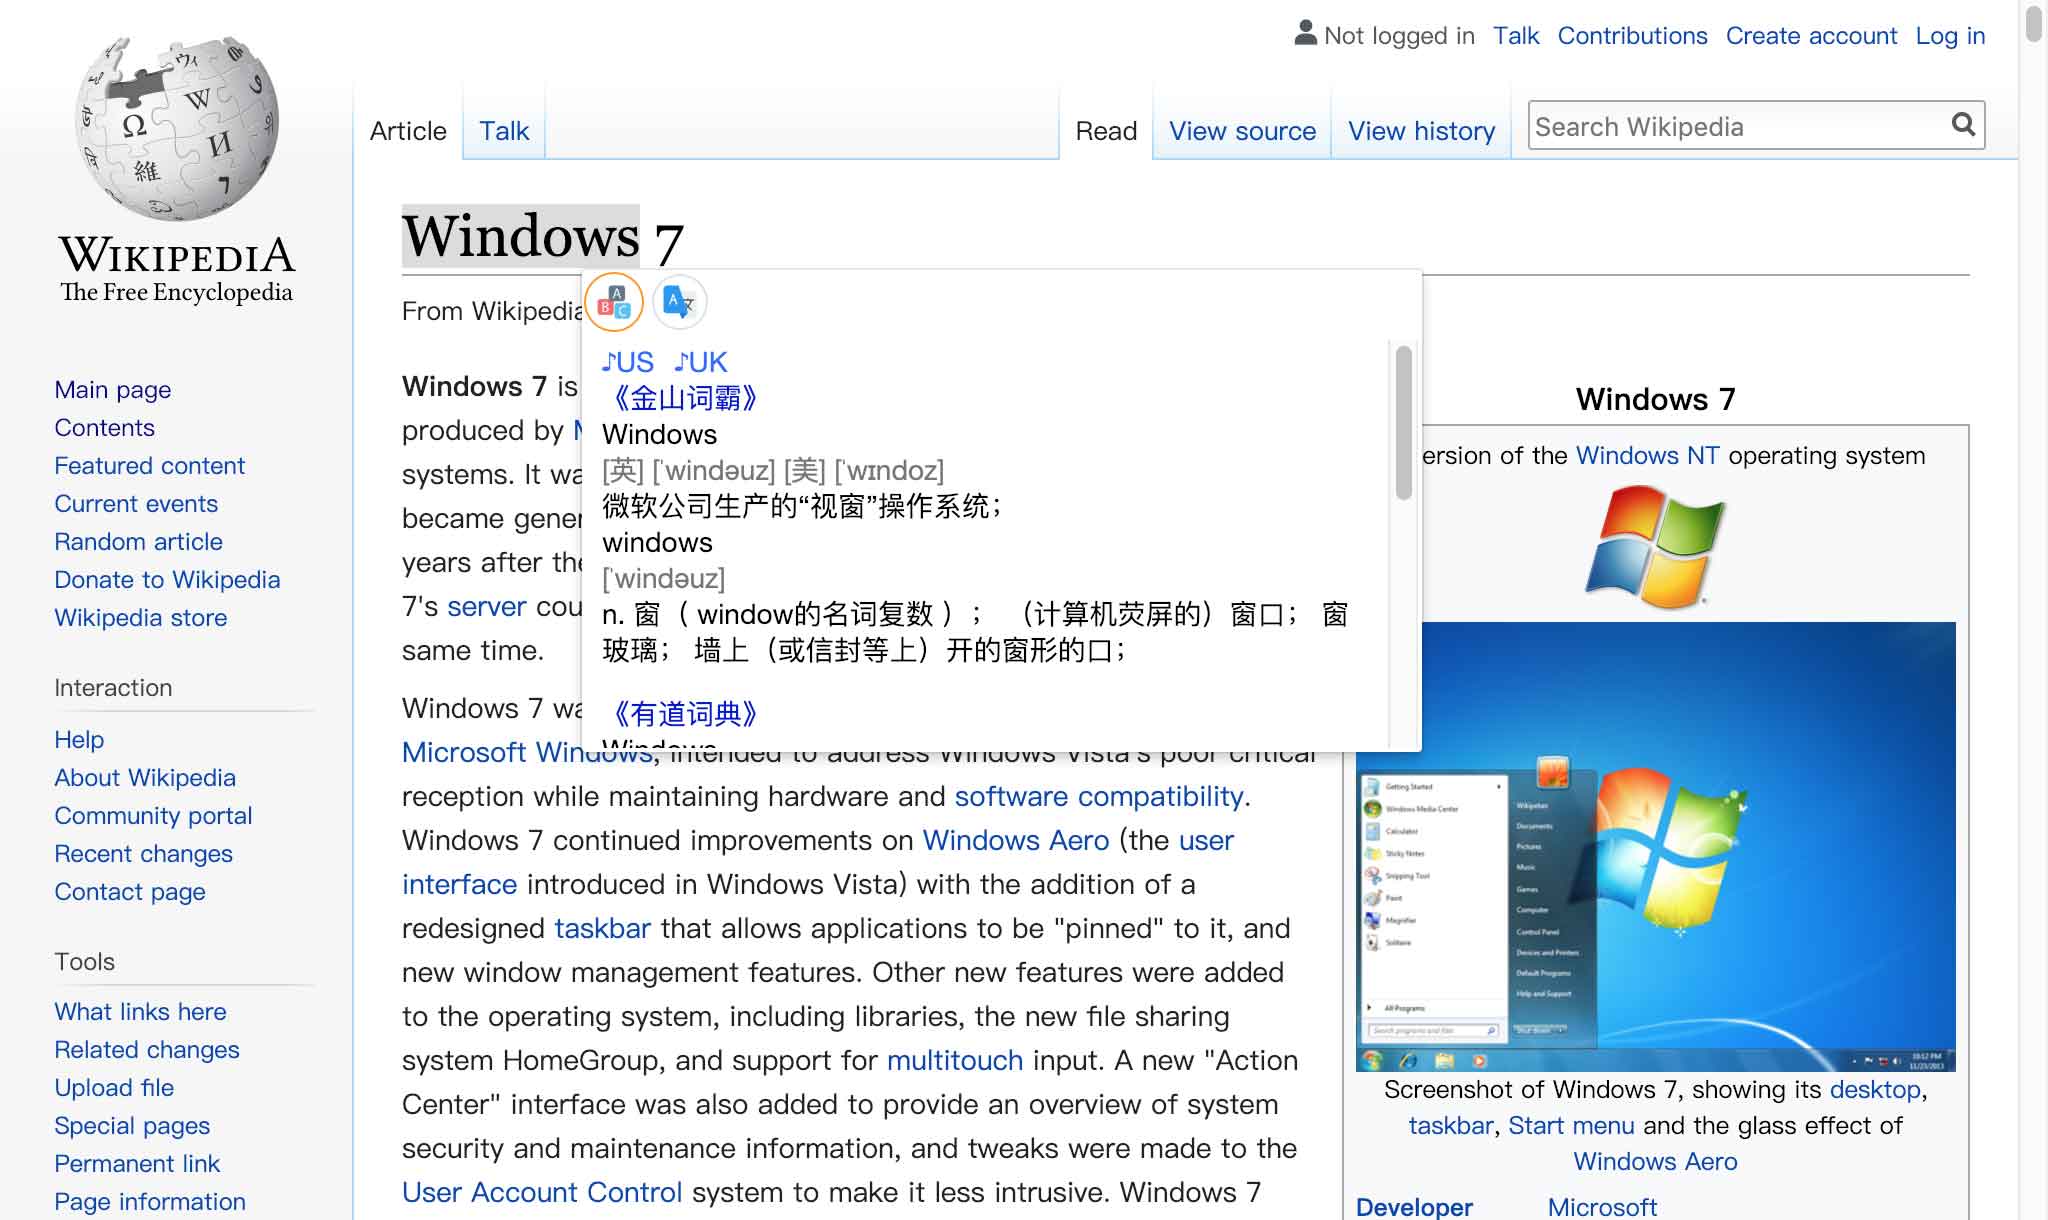Click the page scrollbar thumb at right edge
This screenshot has height=1220, width=2048.
tap(2034, 22)
